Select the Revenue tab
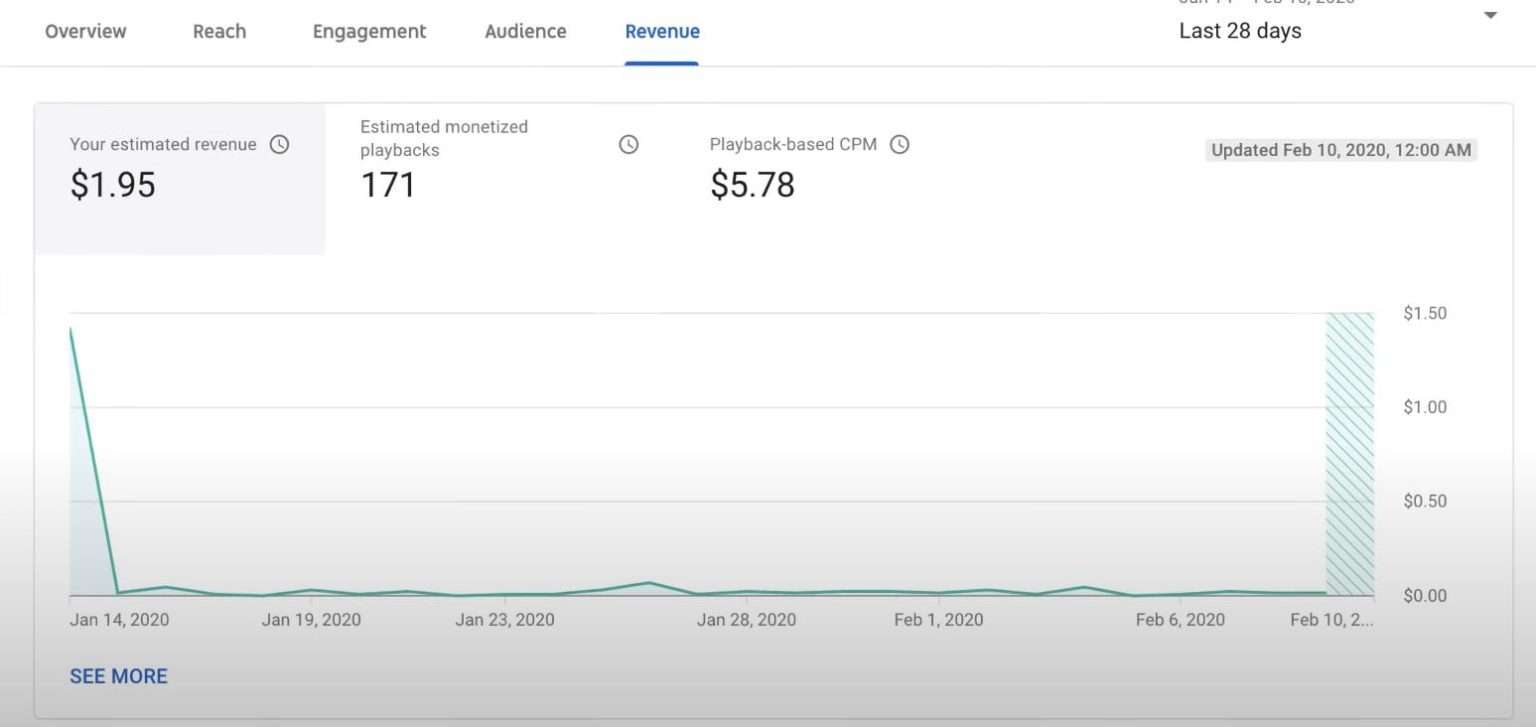 tap(662, 31)
